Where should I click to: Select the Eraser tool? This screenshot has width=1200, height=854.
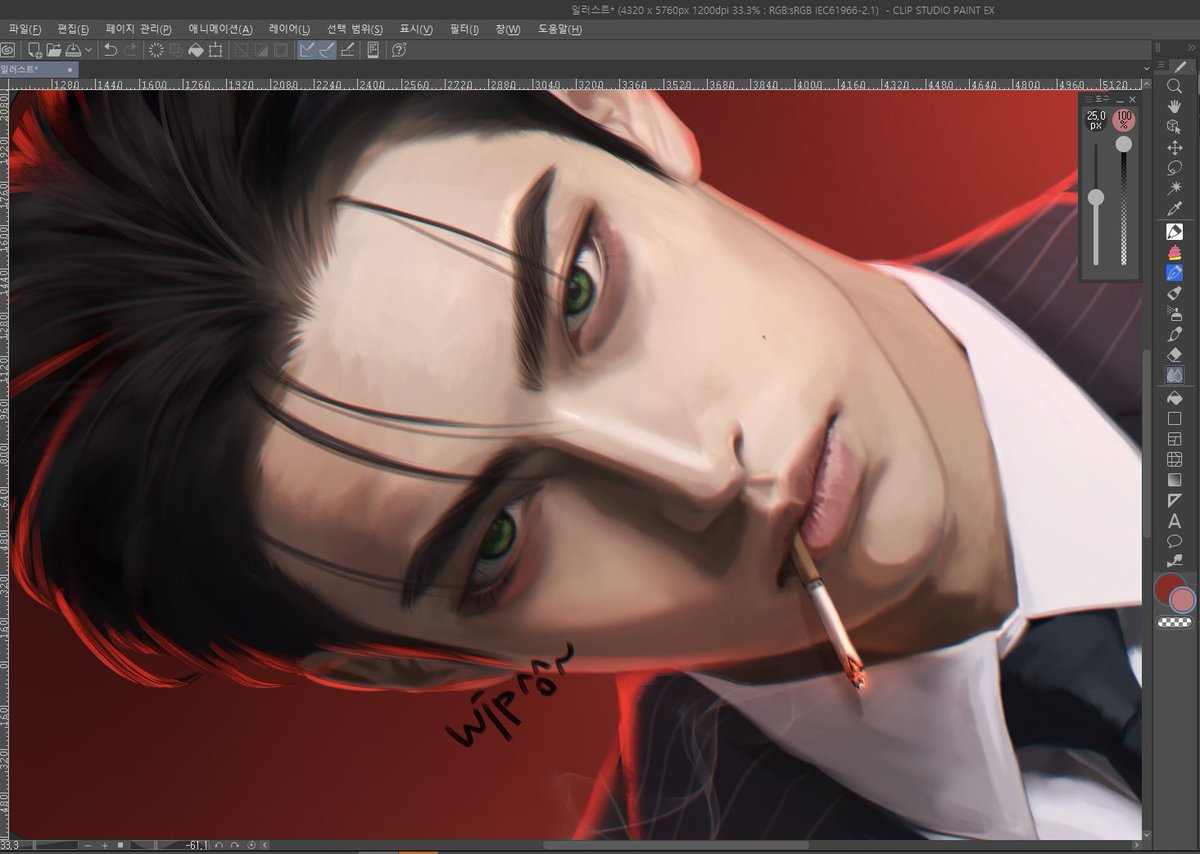(1175, 354)
